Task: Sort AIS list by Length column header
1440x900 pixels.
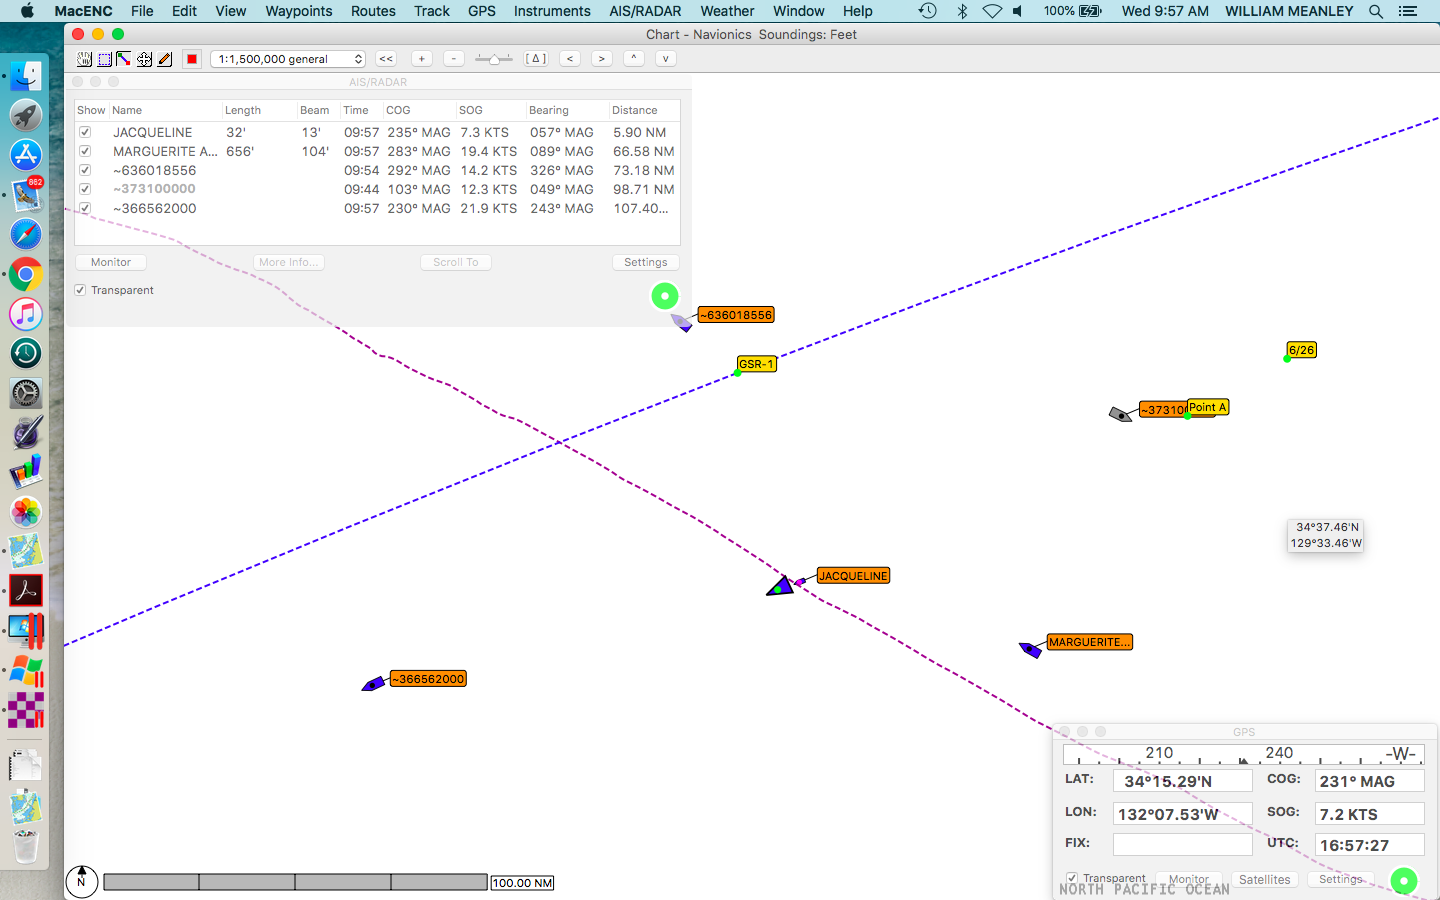Action: [x=258, y=110]
